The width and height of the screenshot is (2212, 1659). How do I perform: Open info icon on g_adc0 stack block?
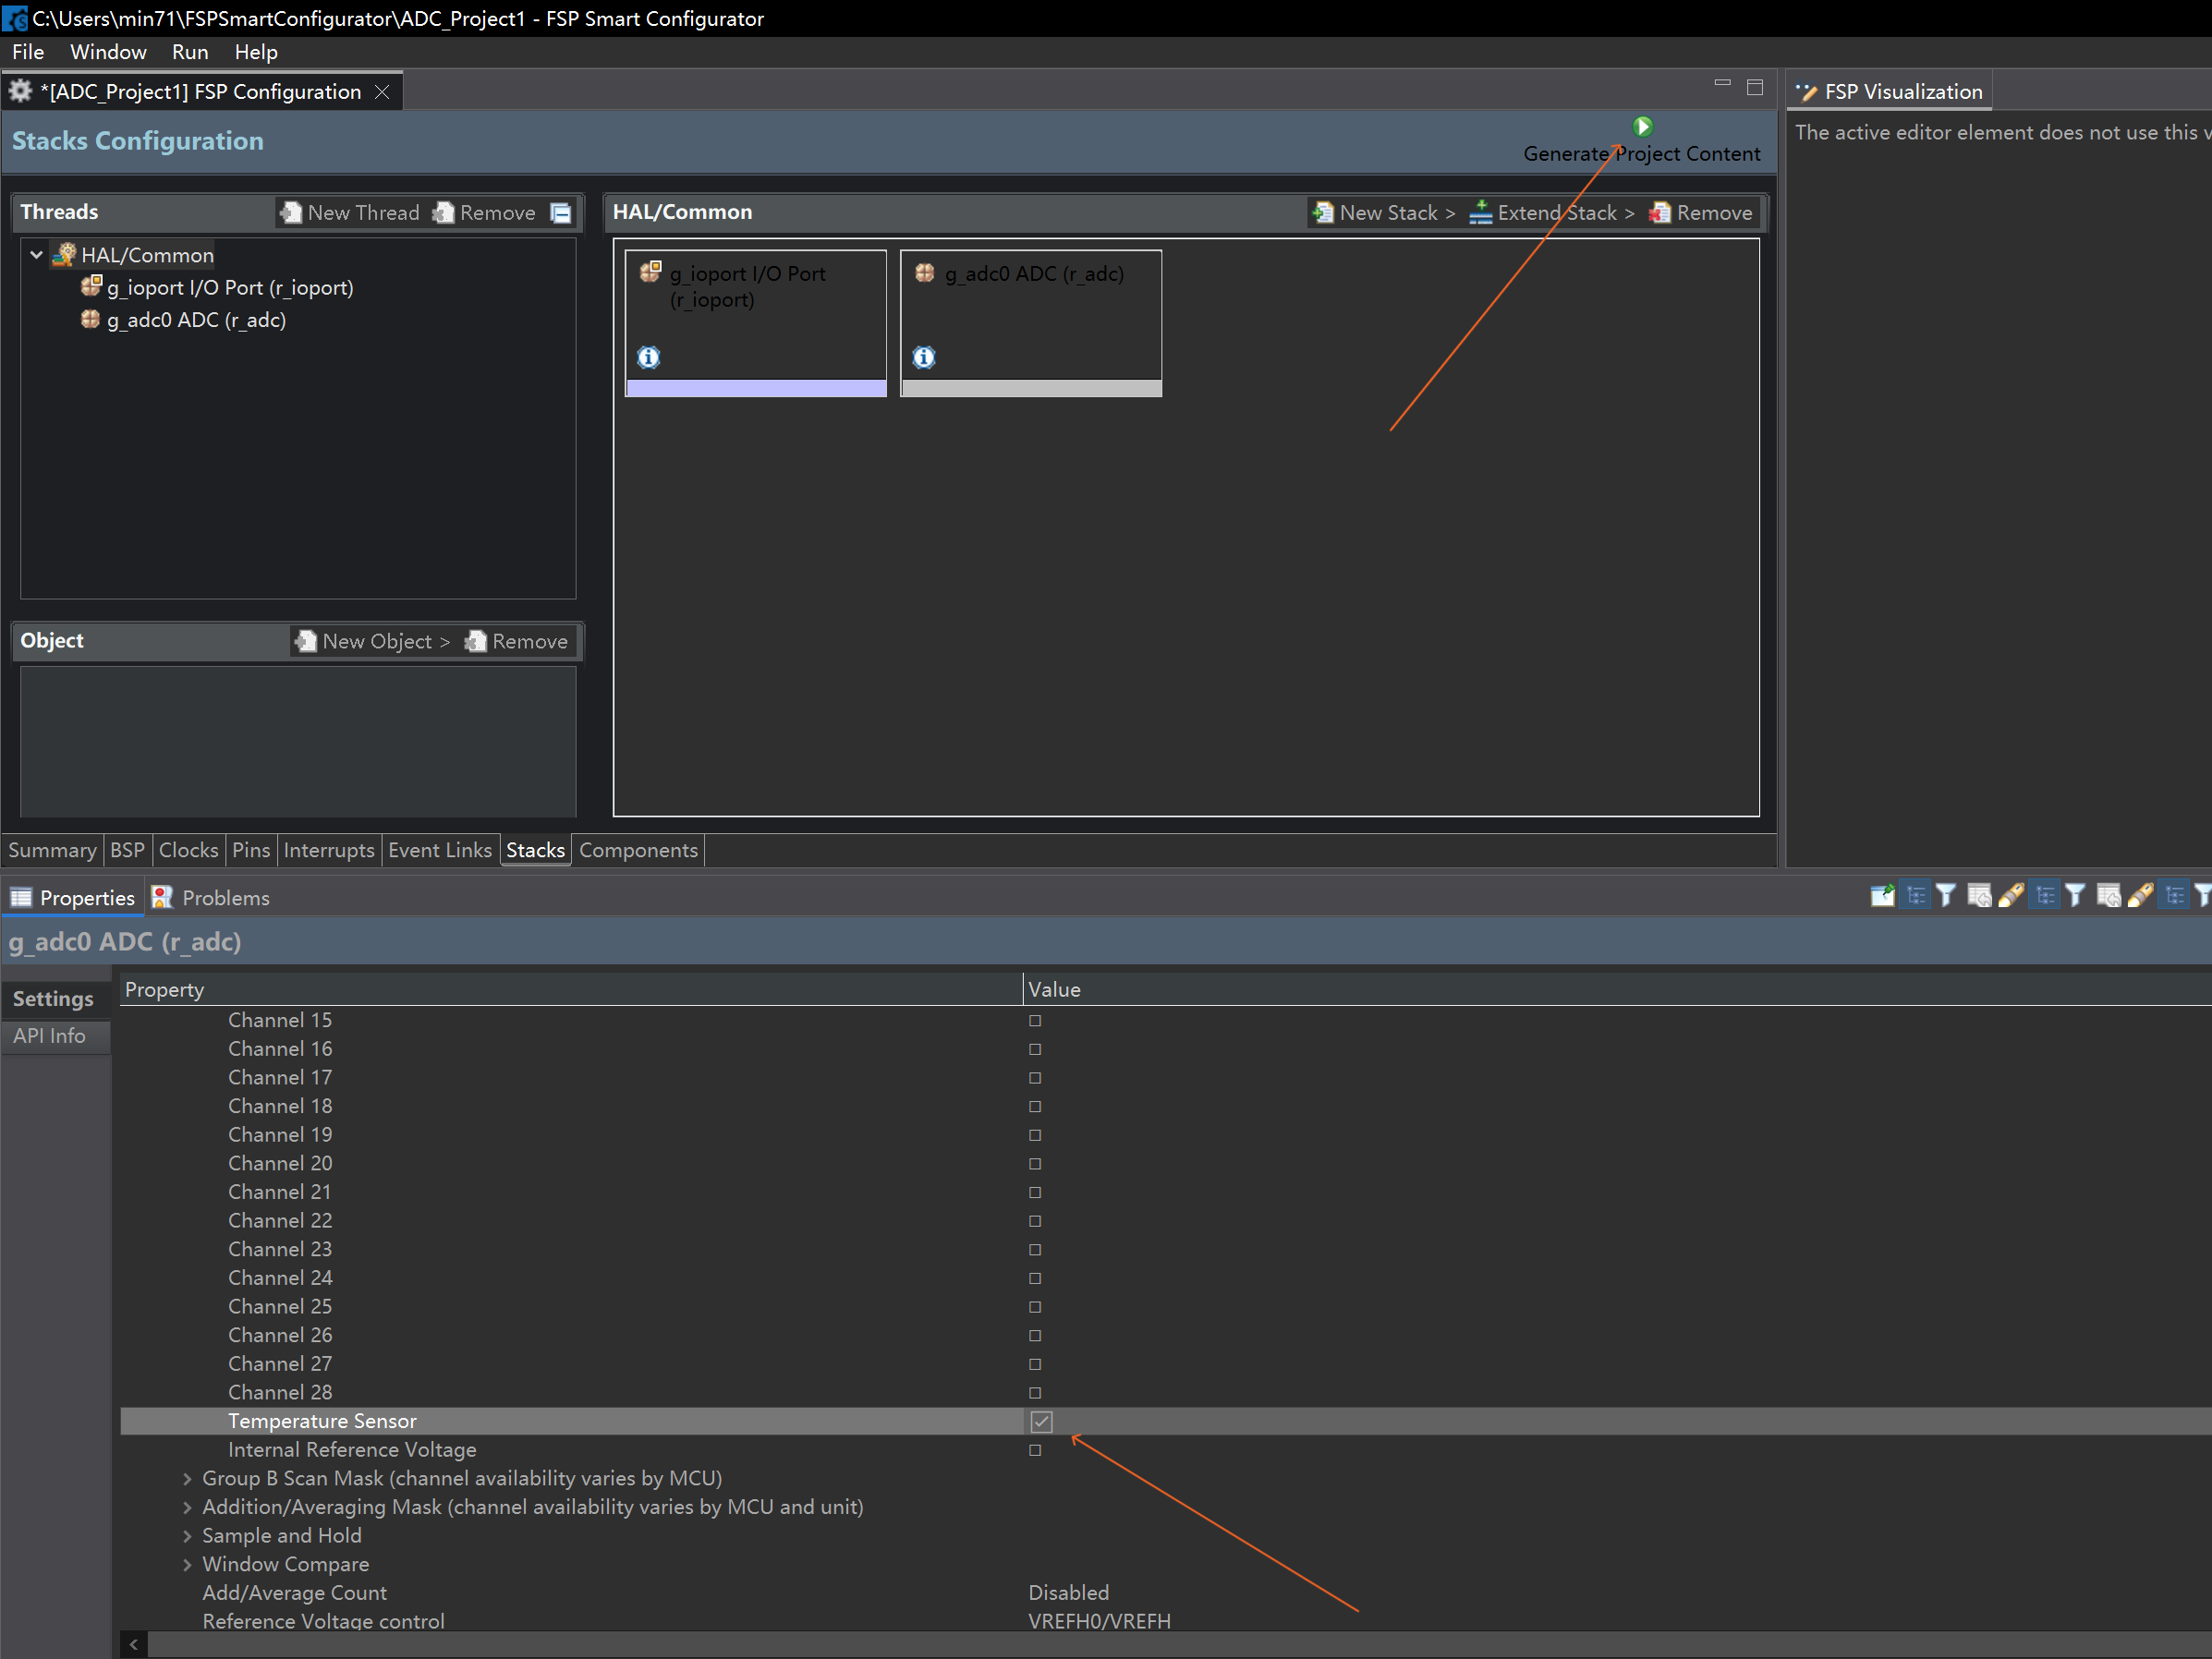(924, 357)
